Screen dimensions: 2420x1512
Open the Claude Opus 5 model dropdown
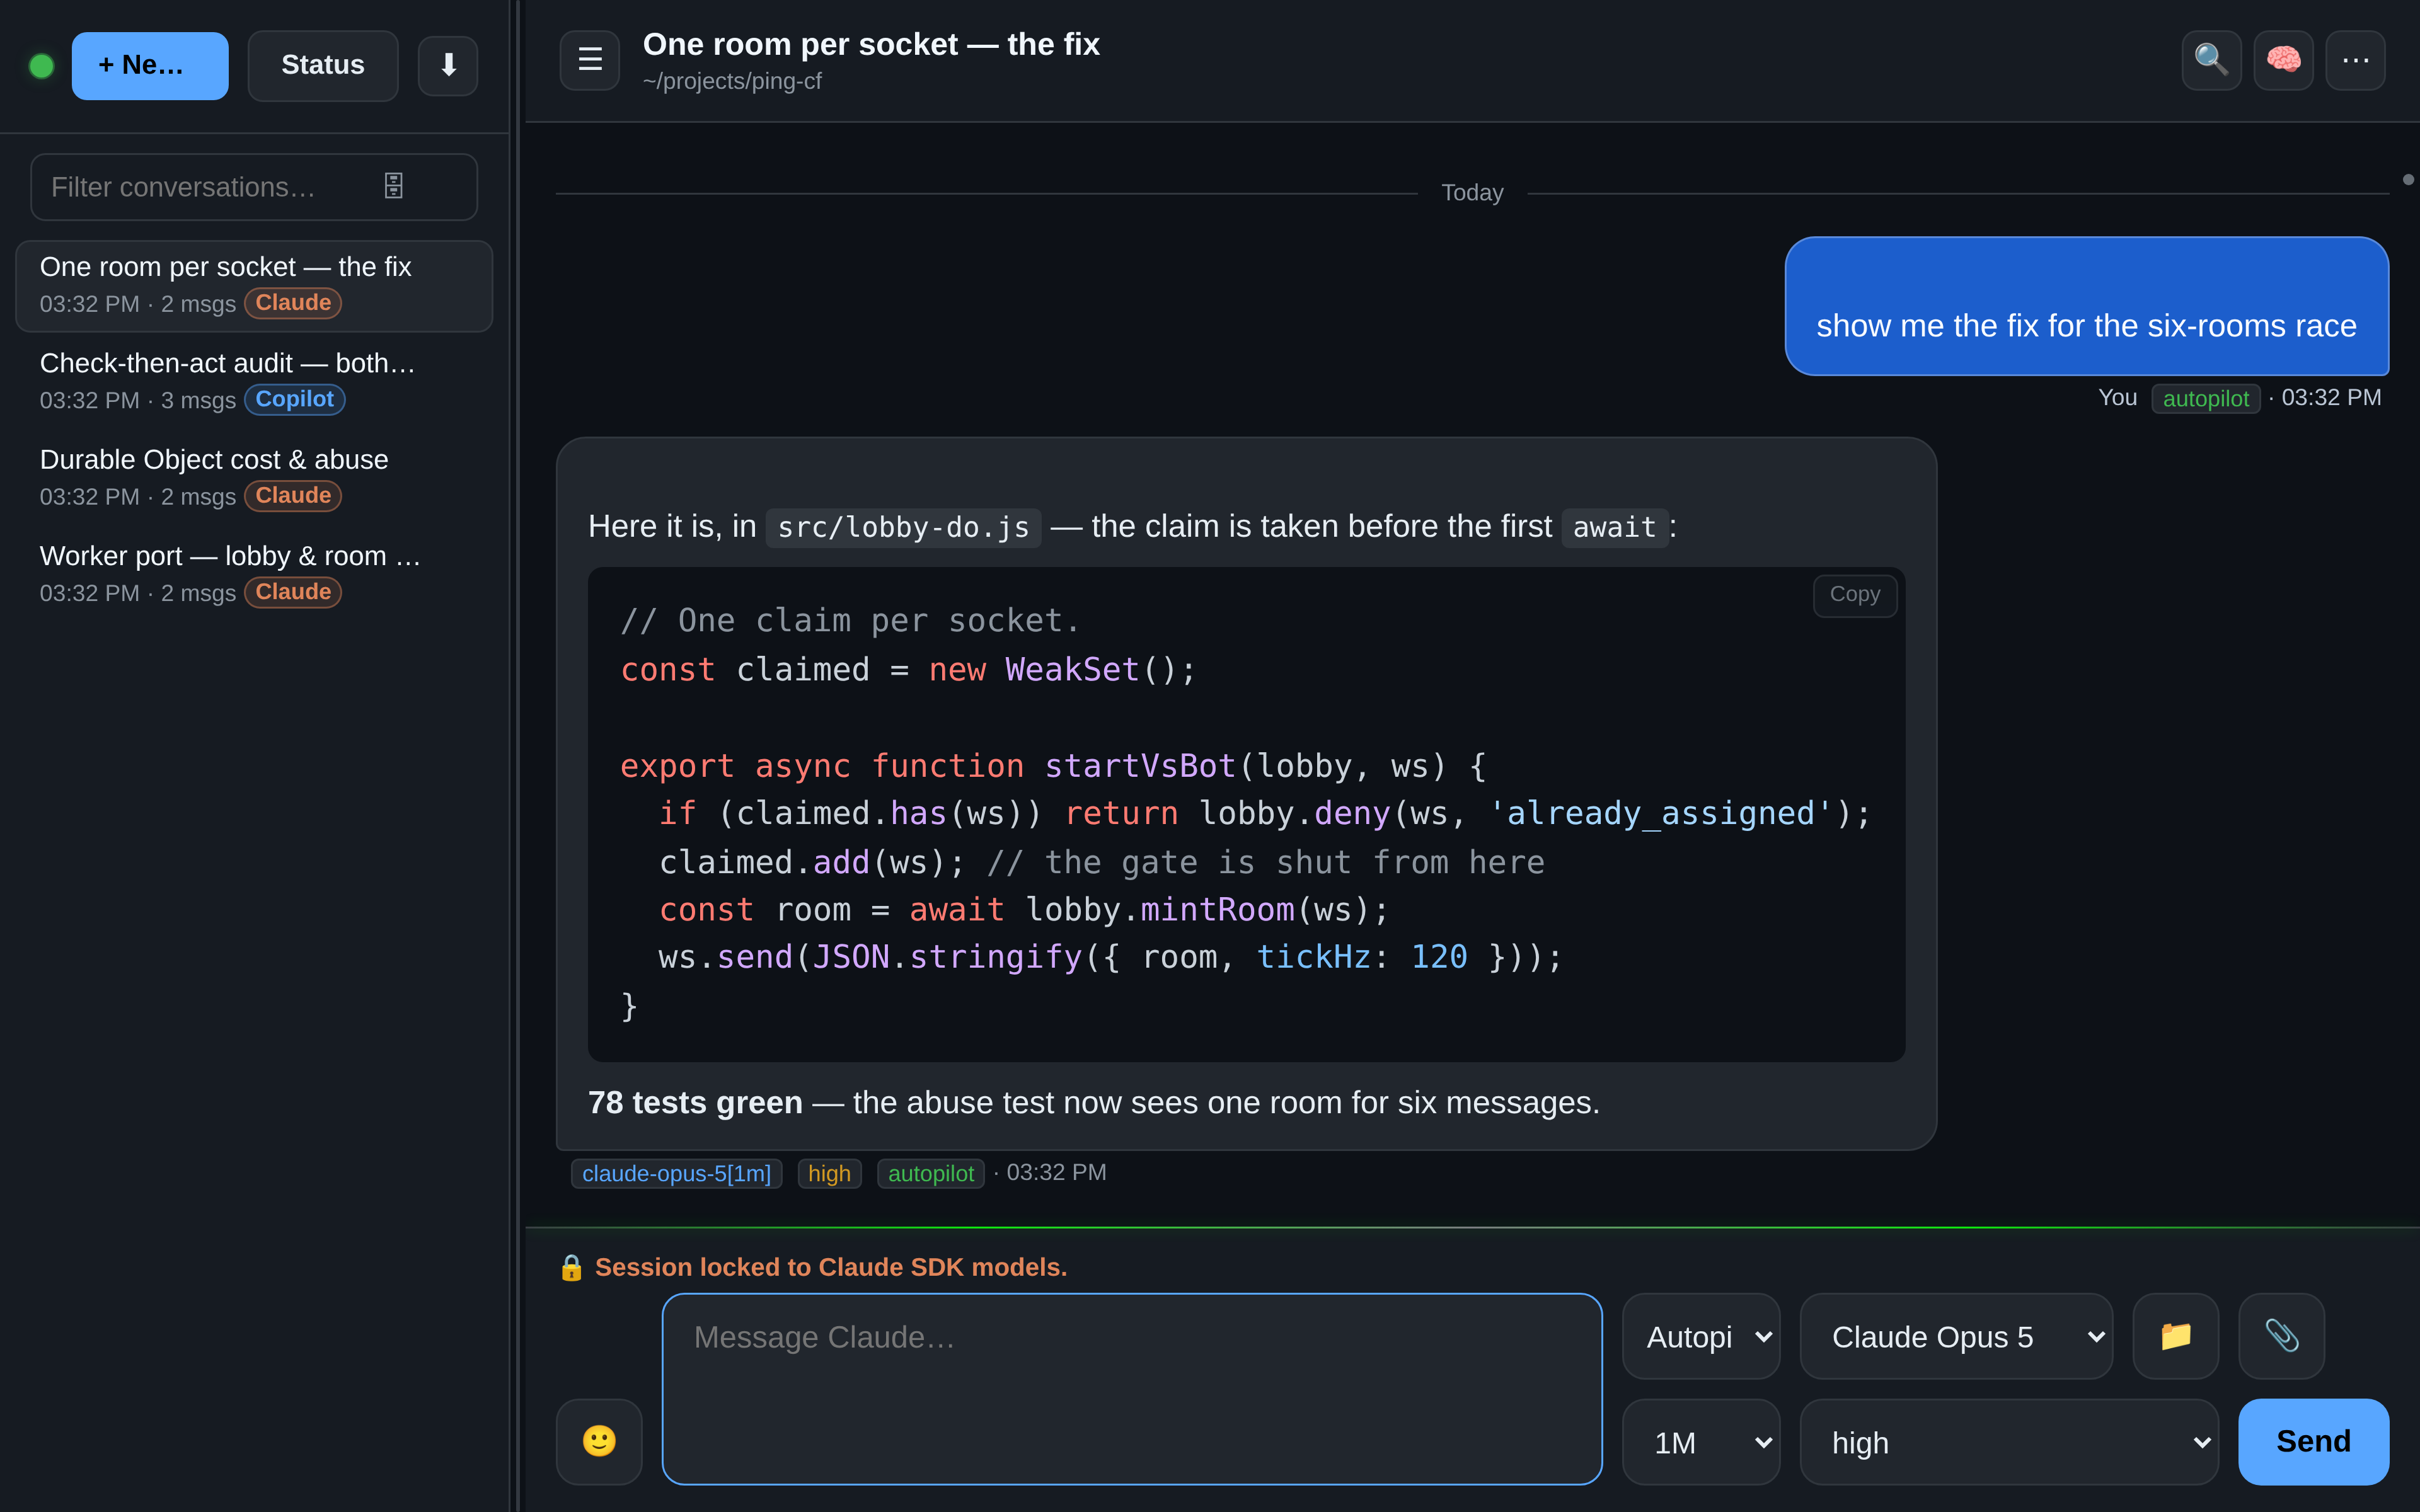(x=1956, y=1336)
